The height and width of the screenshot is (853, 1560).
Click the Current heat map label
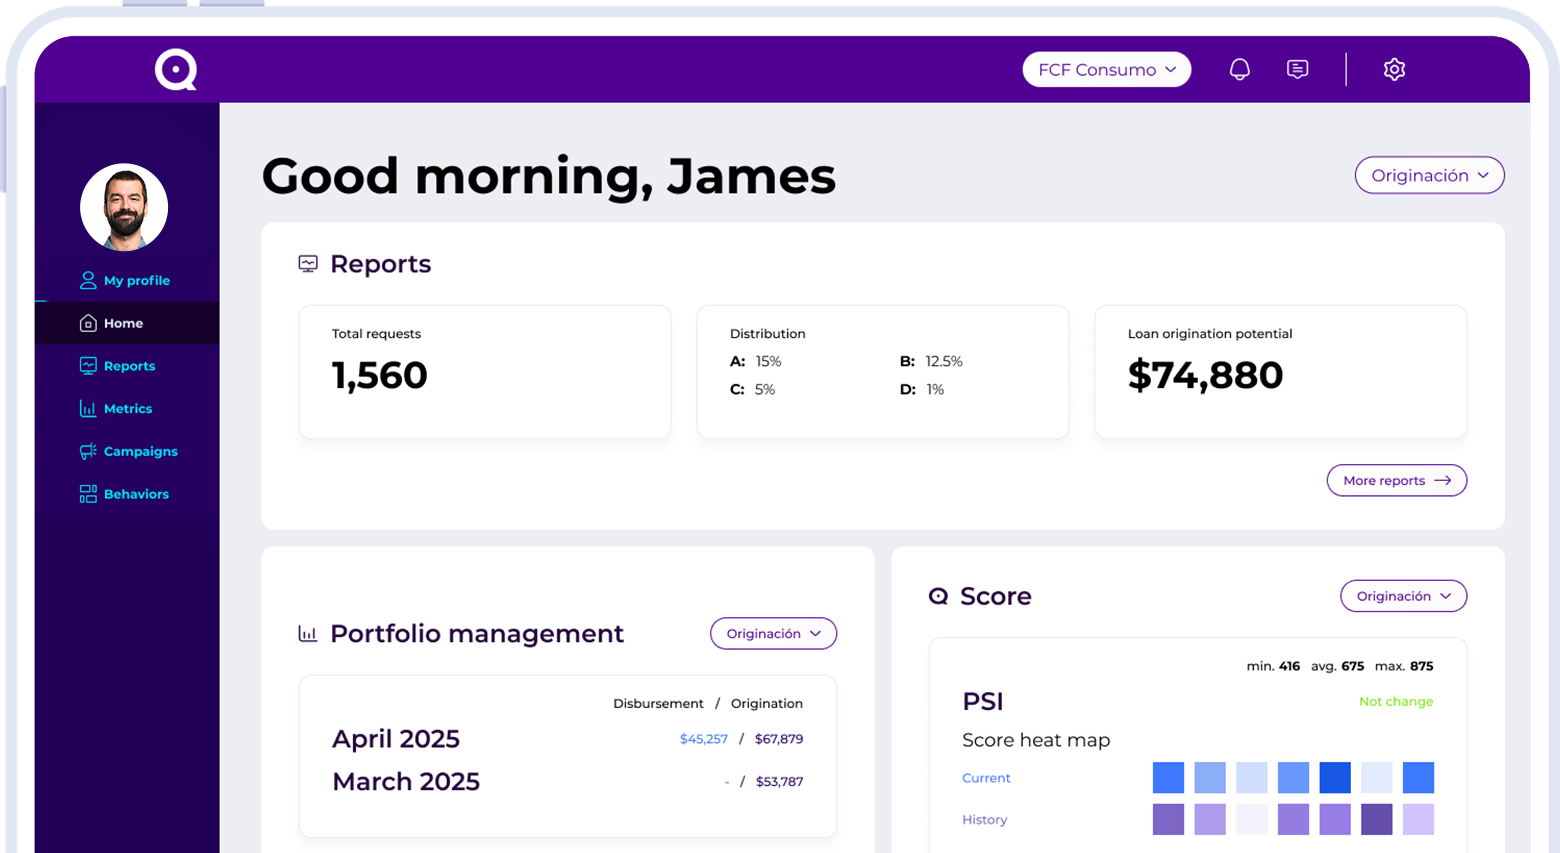[986, 778]
